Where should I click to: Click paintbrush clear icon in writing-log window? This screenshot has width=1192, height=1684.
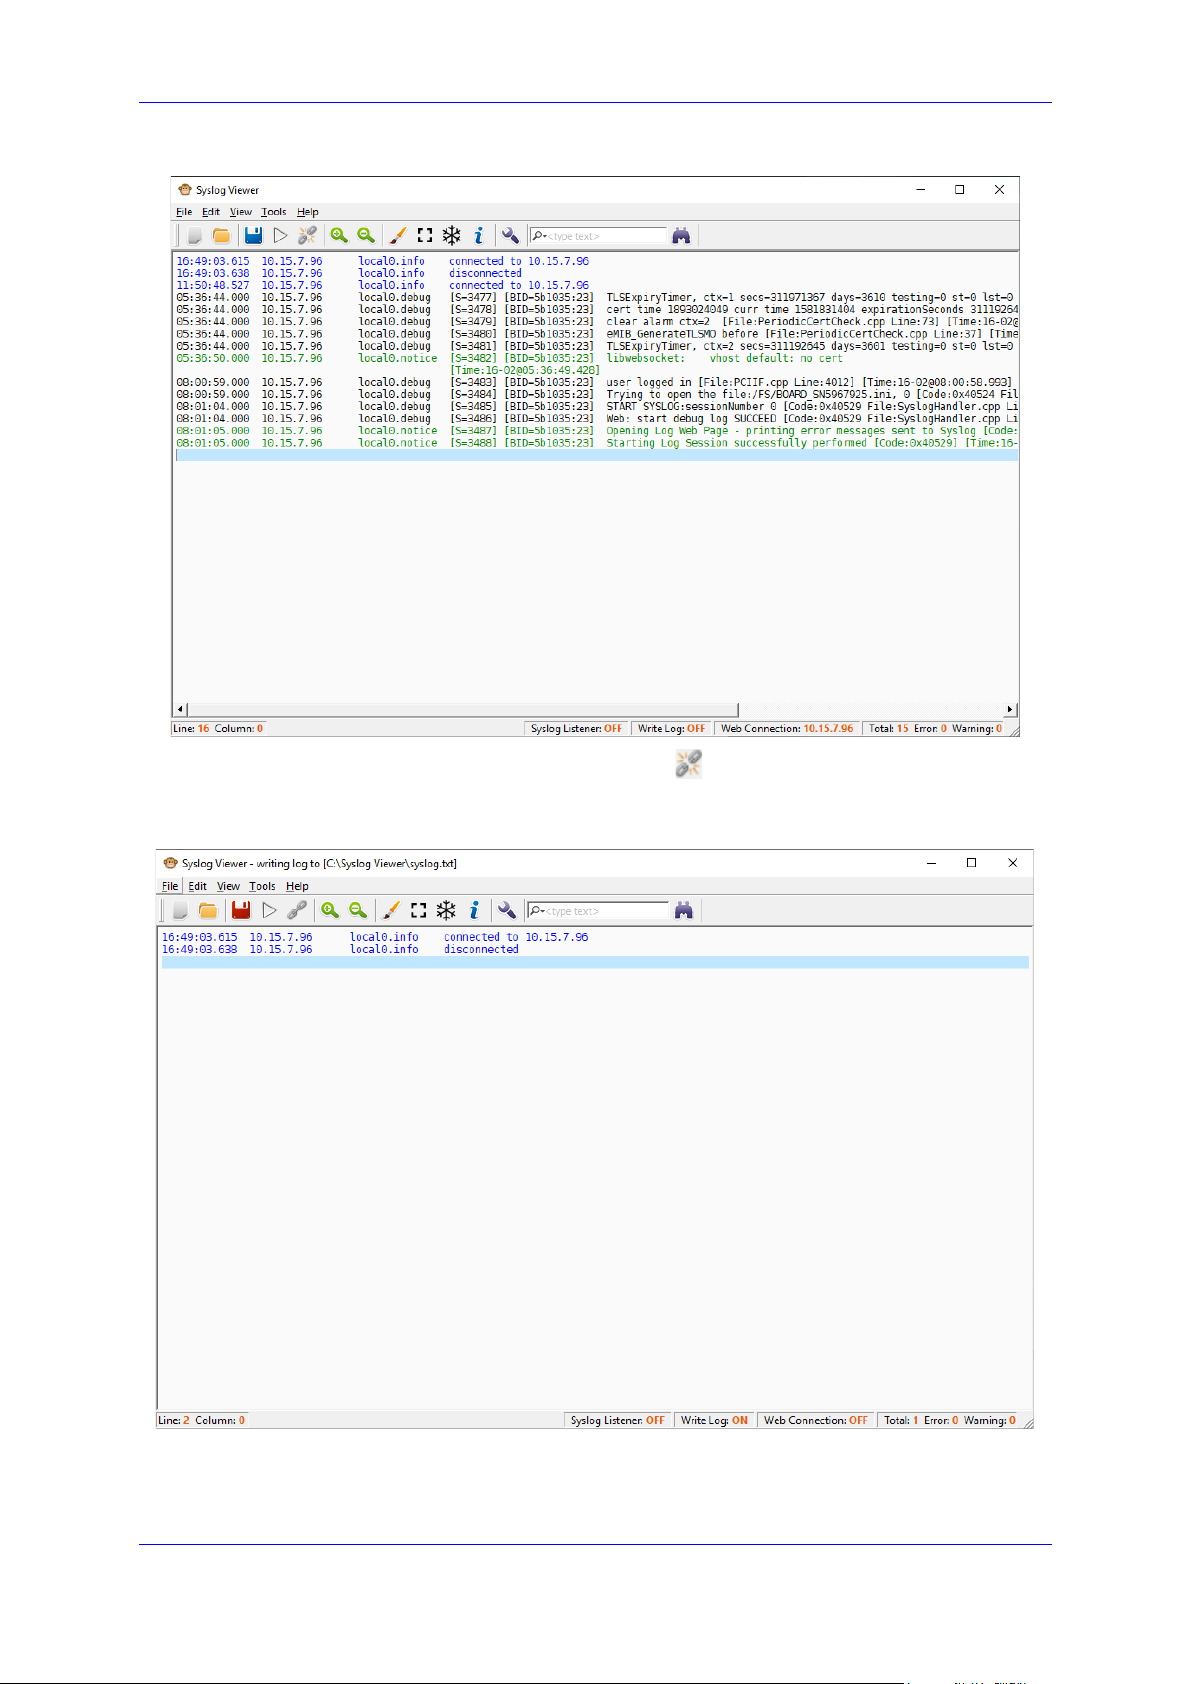391,910
